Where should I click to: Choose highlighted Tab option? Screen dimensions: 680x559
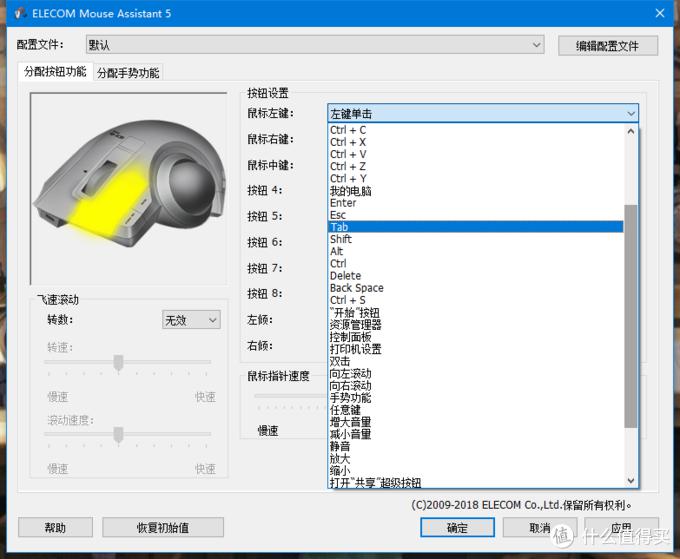coord(476,227)
